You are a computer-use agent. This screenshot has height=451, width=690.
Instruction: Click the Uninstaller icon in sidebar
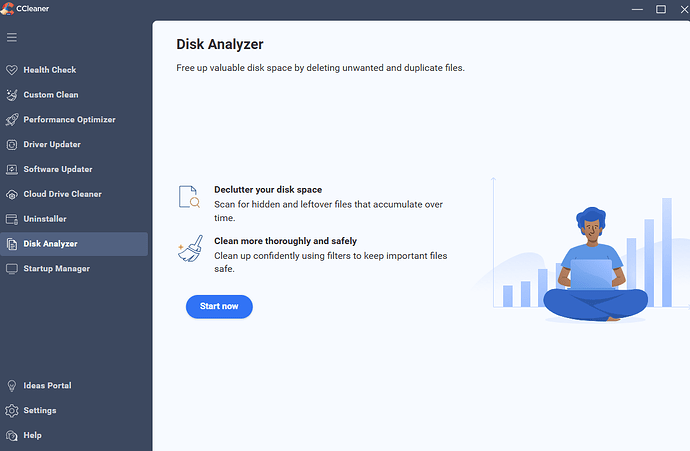[x=12, y=219]
